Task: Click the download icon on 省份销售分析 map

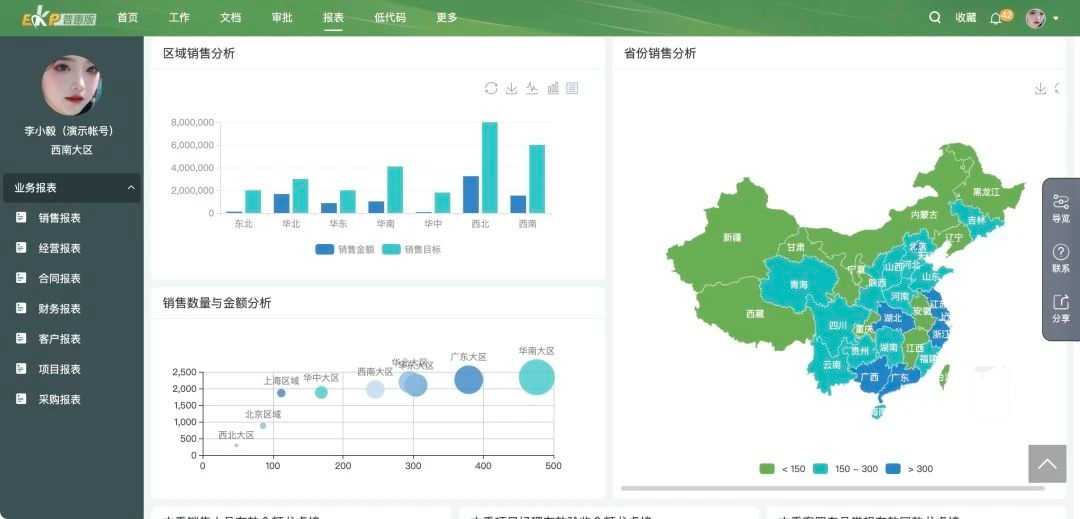Action: 1041,88
